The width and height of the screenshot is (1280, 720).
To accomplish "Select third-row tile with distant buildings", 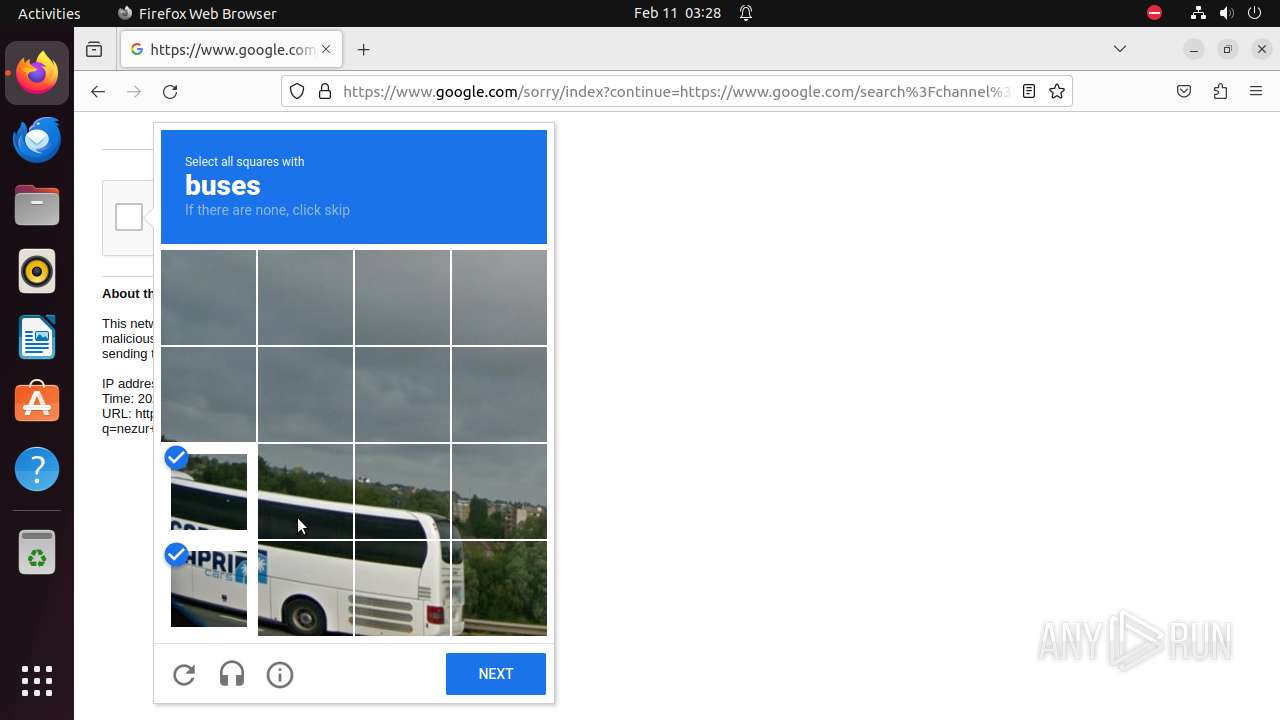I will click(499, 492).
